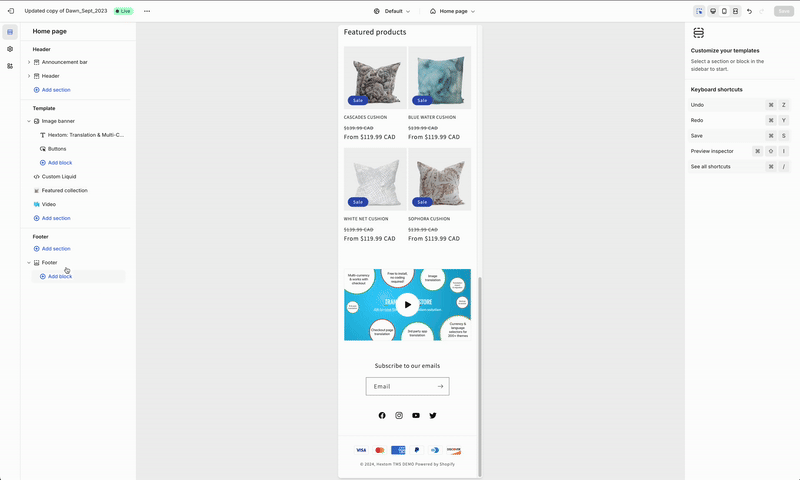Click the Hextom text block icon
Image resolution: width=800 pixels, height=480 pixels.
tap(43, 135)
